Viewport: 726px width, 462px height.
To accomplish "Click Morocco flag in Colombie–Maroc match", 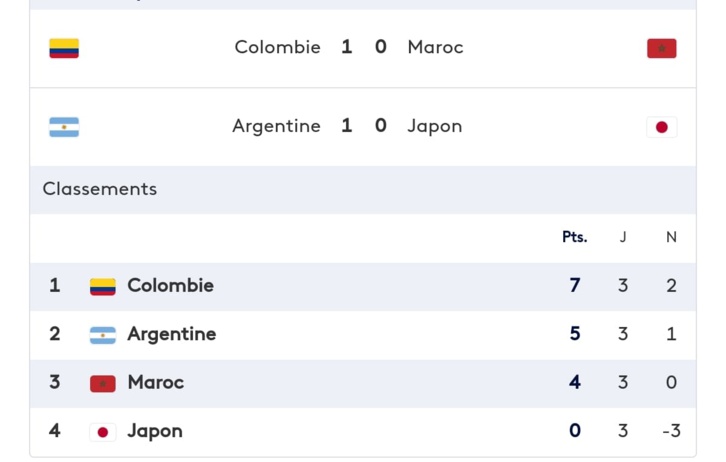I will point(661,48).
